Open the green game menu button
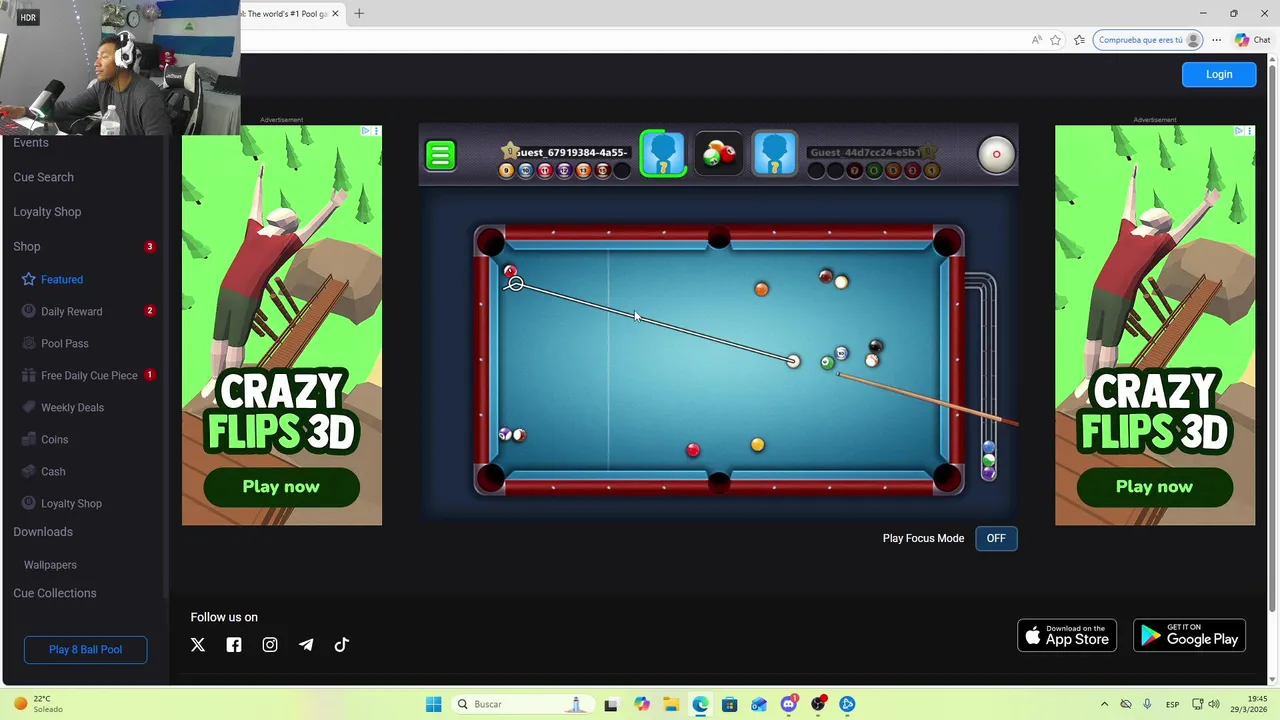The height and width of the screenshot is (720, 1280). (x=440, y=155)
